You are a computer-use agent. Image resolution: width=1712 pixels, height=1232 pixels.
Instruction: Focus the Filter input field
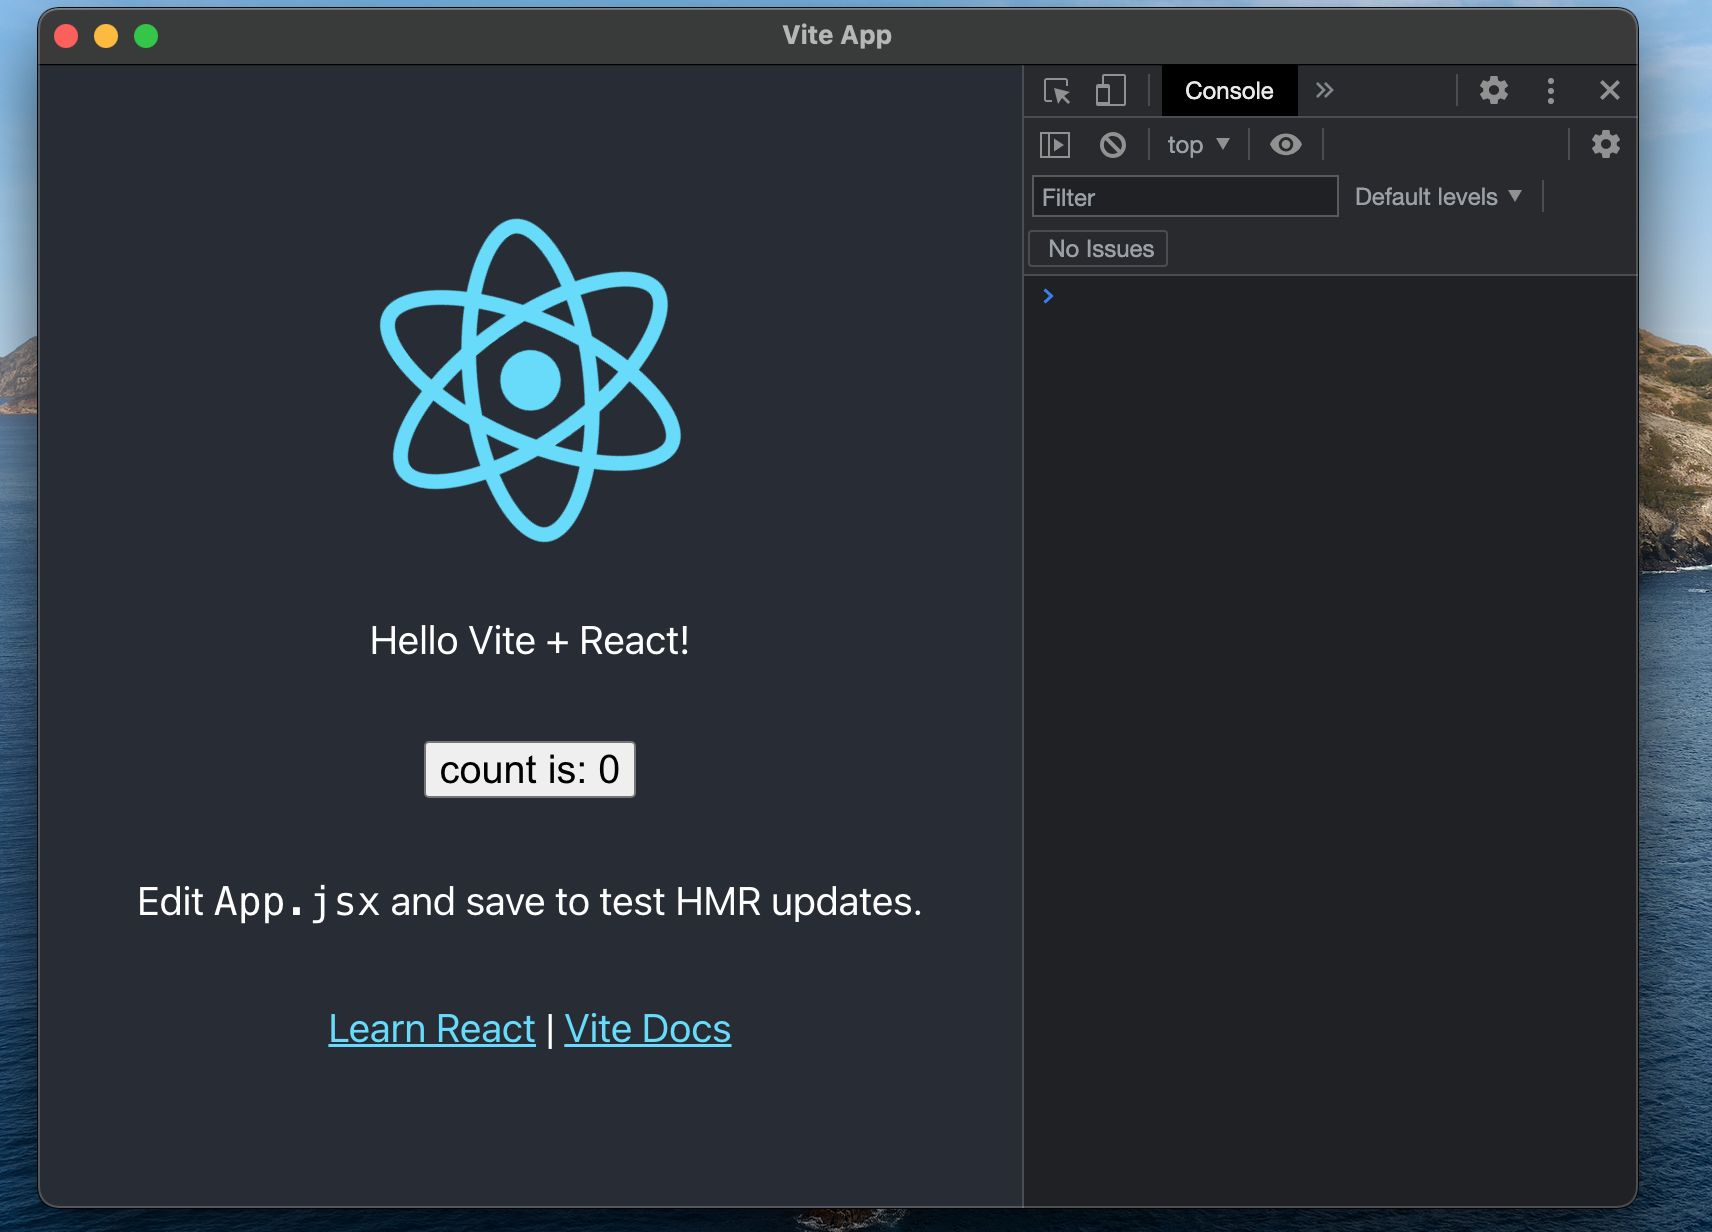click(x=1185, y=197)
